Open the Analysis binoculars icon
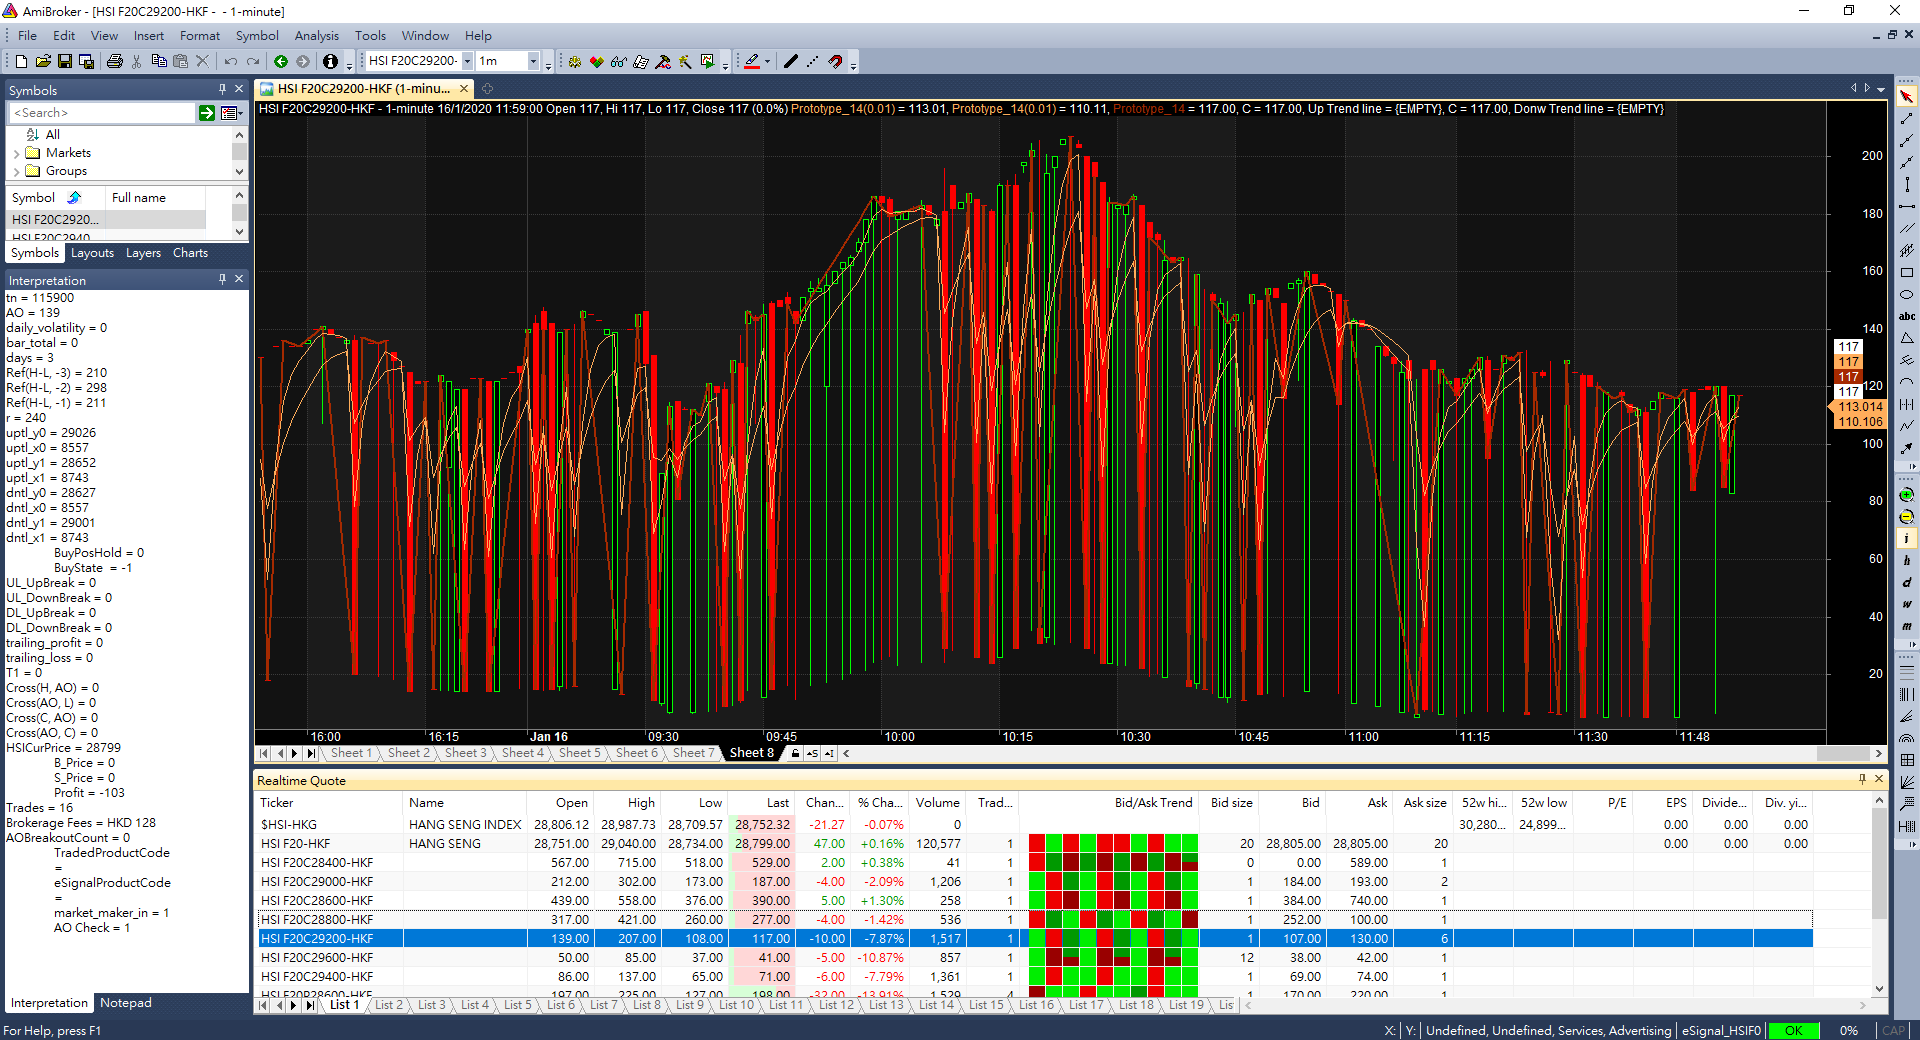The height and width of the screenshot is (1040, 1920). [x=619, y=62]
